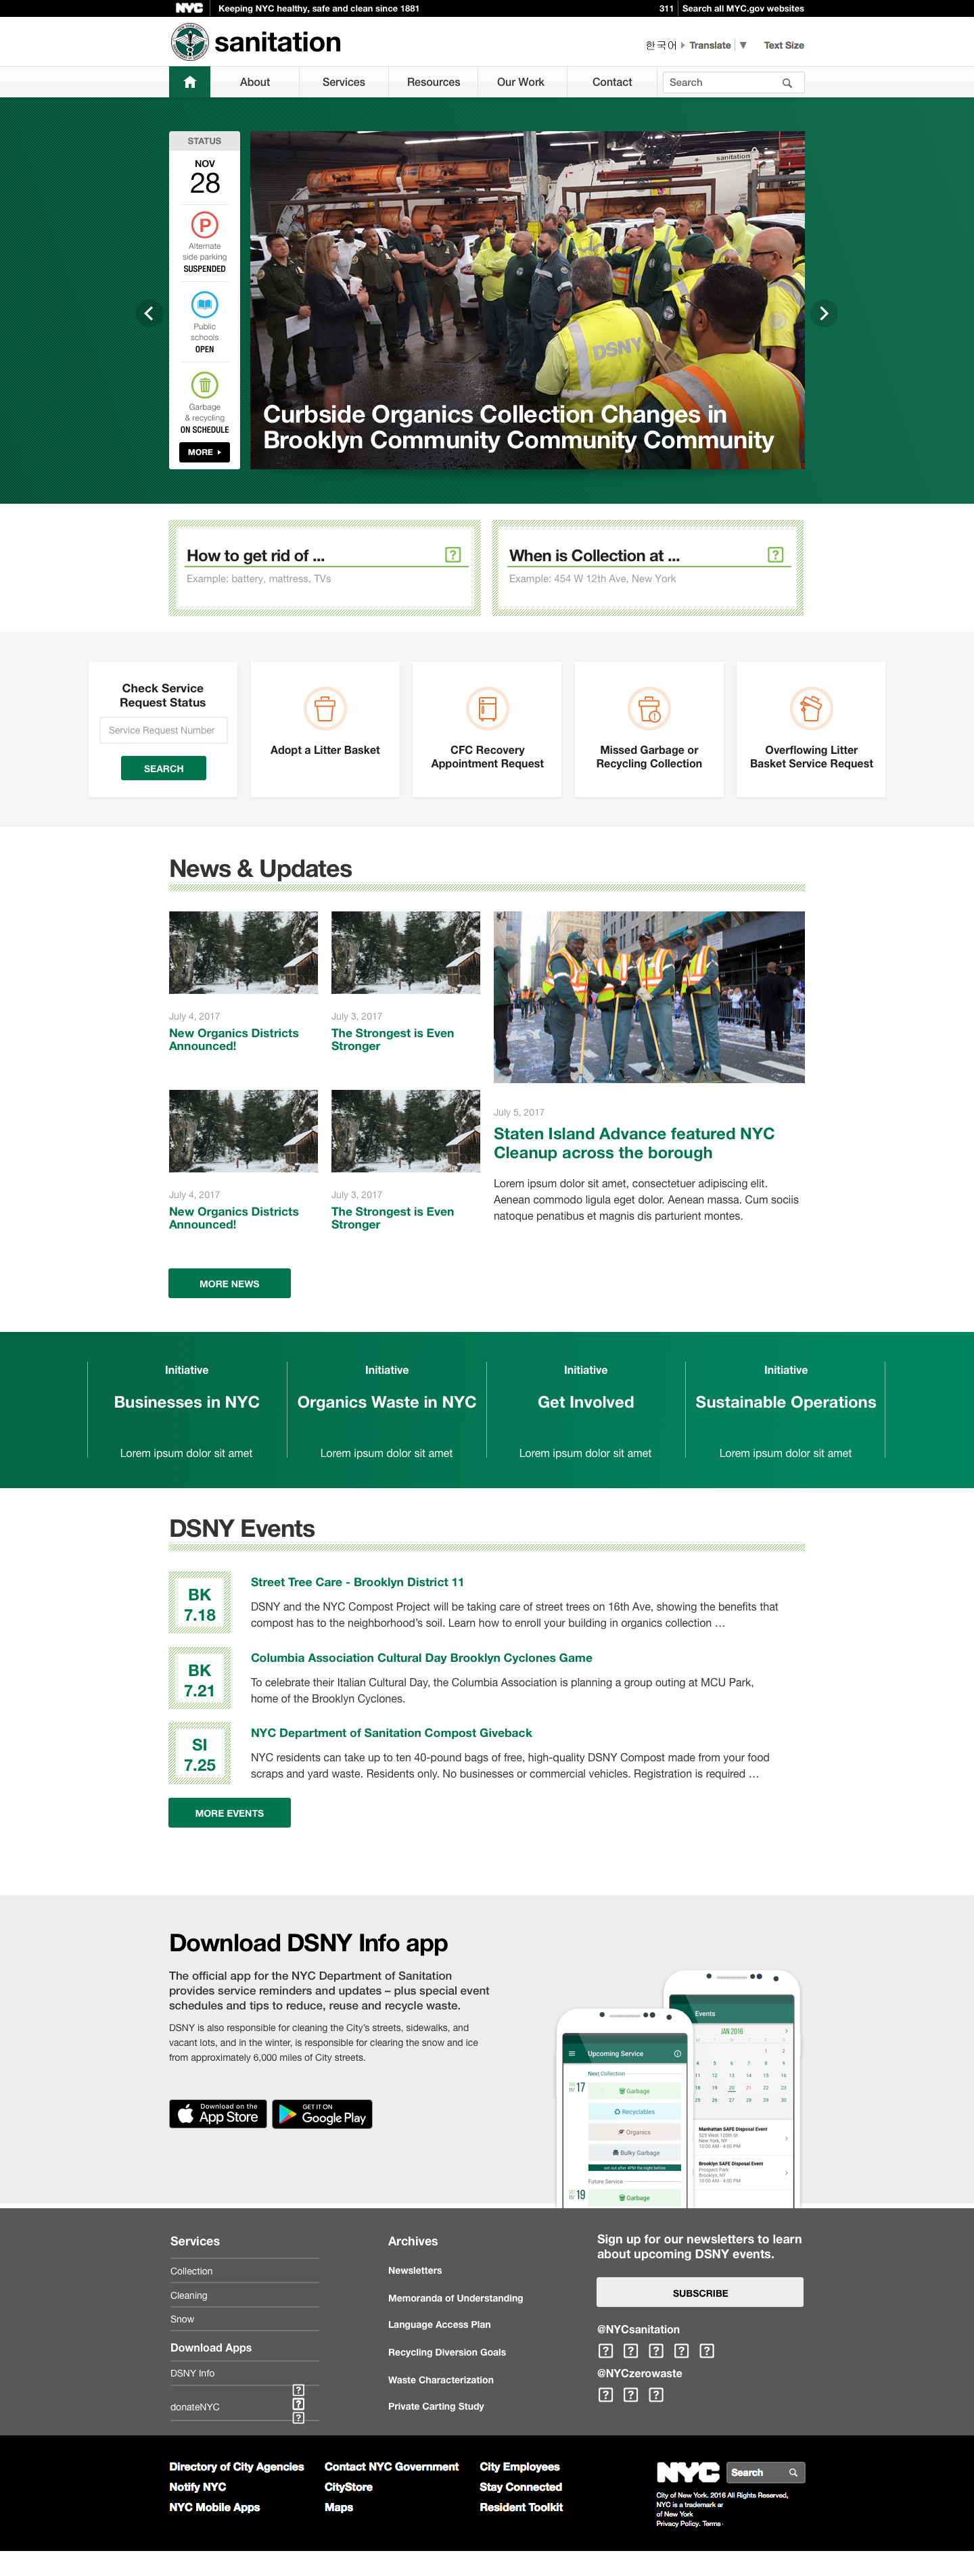
Task: Open Directory of City Agencies link
Action: pyautogui.click(x=236, y=2467)
